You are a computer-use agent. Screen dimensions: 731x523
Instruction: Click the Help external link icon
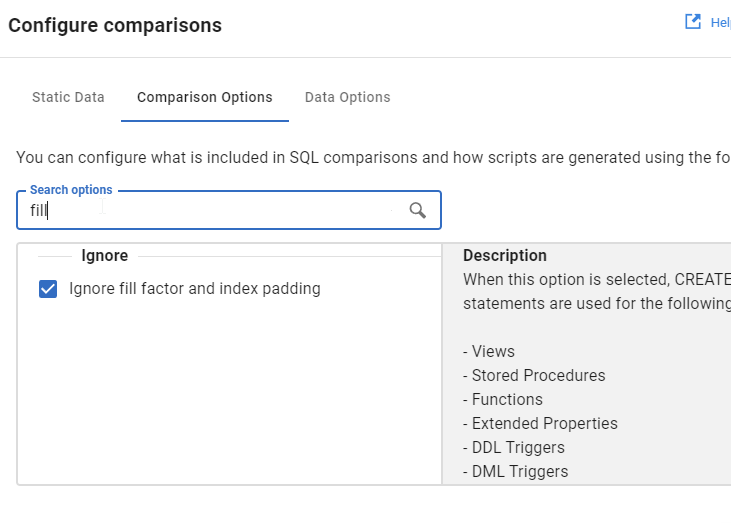(x=692, y=22)
